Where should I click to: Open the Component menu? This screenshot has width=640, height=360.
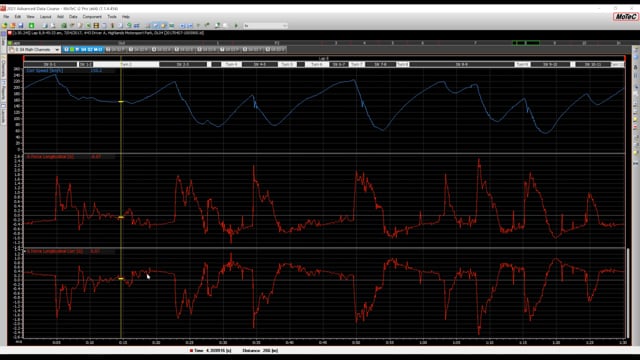92,17
